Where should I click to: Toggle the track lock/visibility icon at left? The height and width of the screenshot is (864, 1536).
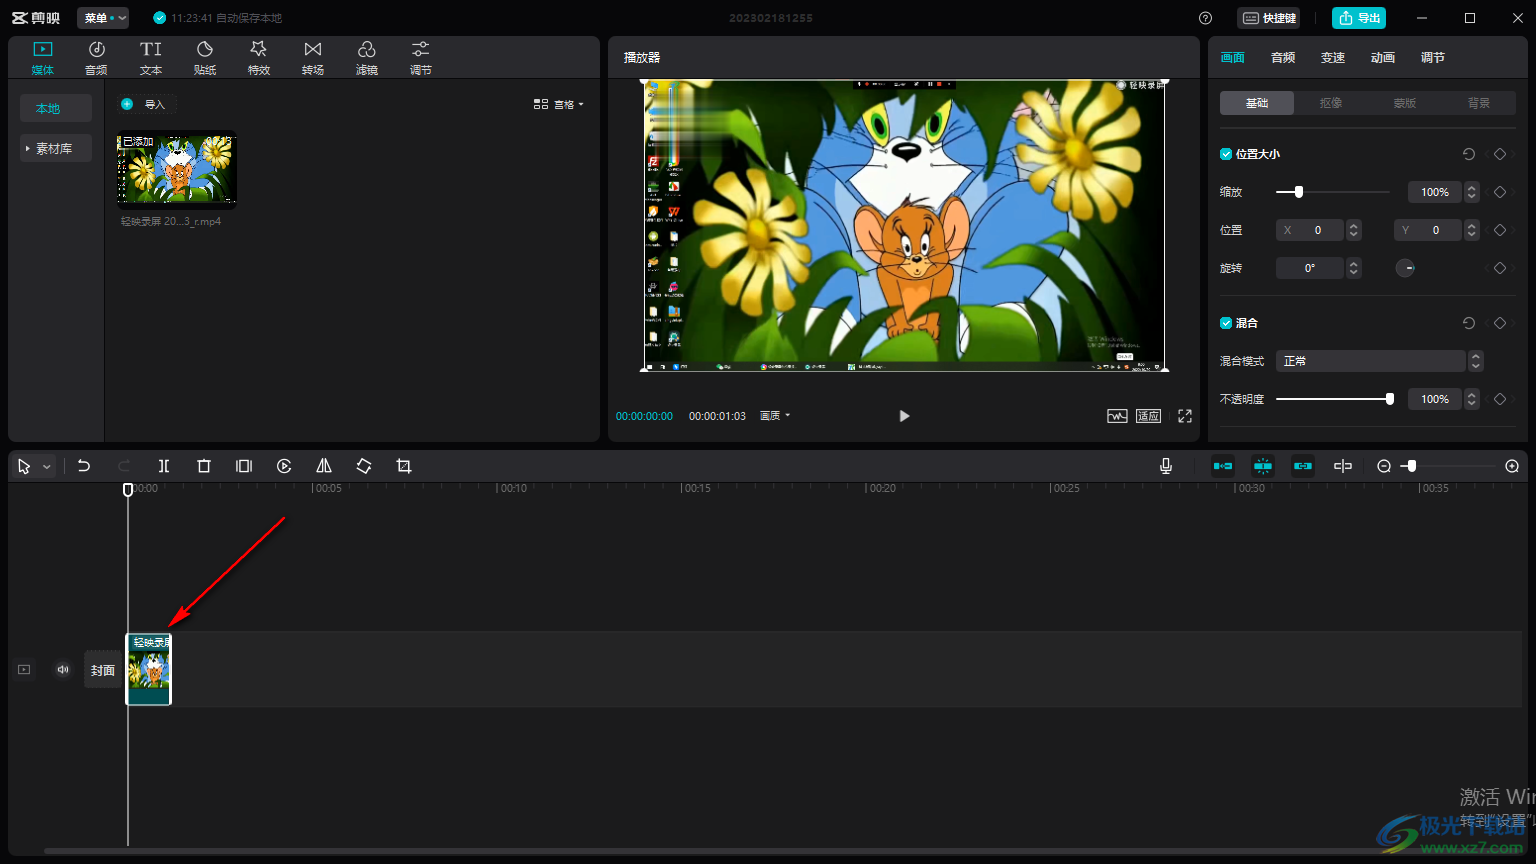(x=24, y=670)
